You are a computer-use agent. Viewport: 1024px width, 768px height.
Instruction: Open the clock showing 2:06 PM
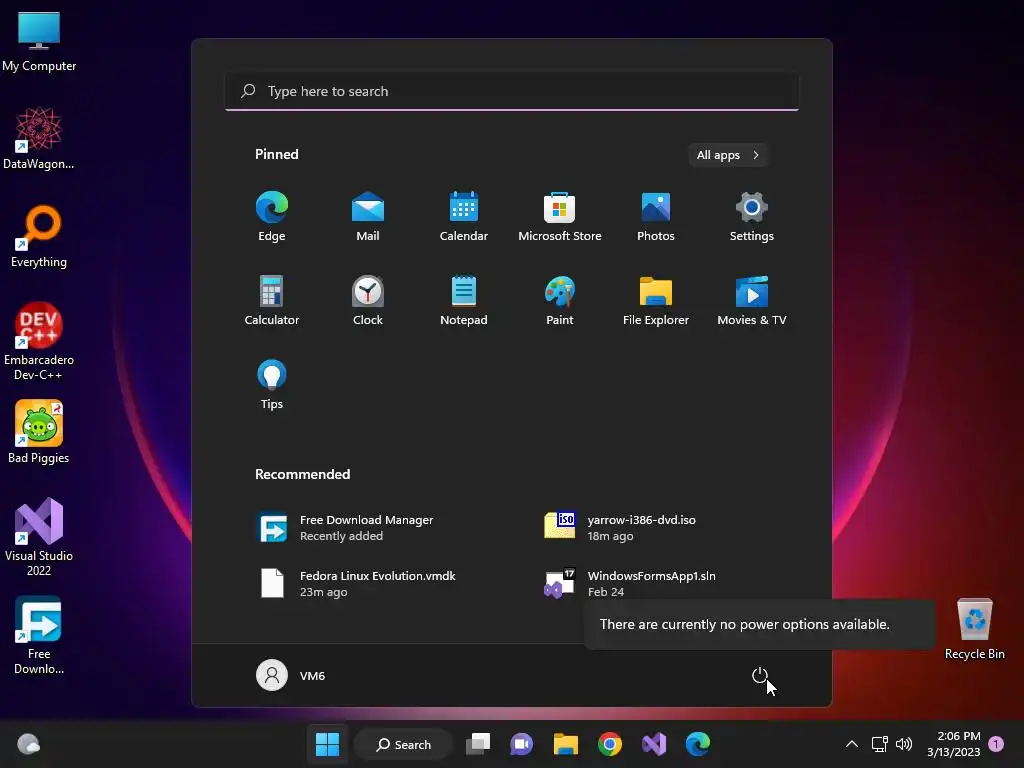coord(953,744)
